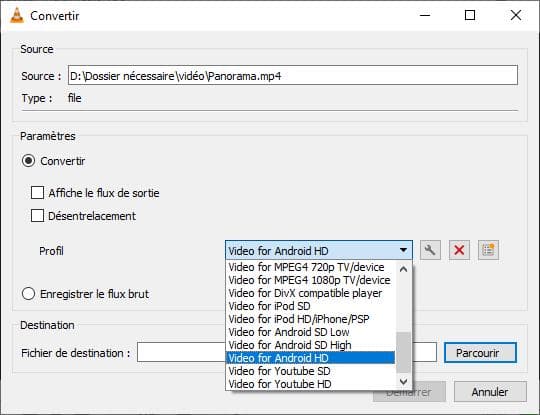Collapse the Profil dropdown arrow
This screenshot has width=540, height=415.
(403, 250)
